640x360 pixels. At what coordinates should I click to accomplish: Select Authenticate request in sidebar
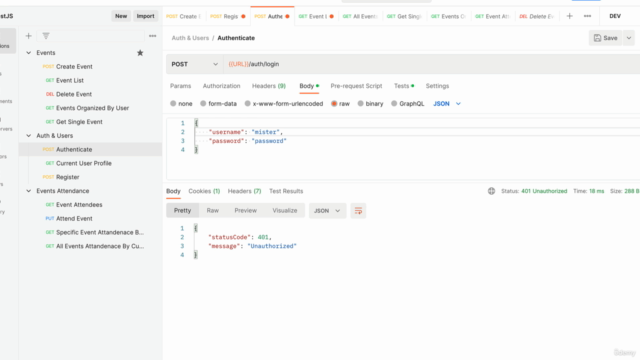tap(91, 149)
